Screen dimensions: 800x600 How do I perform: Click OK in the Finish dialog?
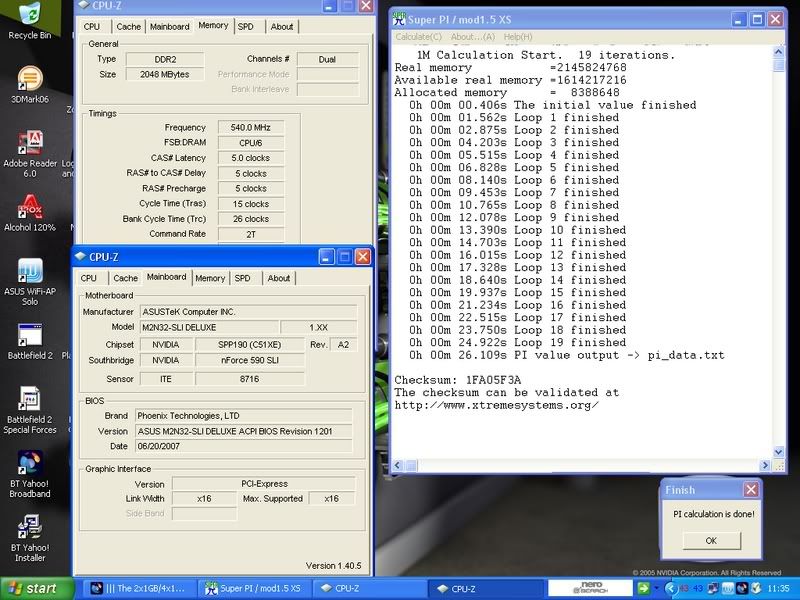click(x=711, y=541)
